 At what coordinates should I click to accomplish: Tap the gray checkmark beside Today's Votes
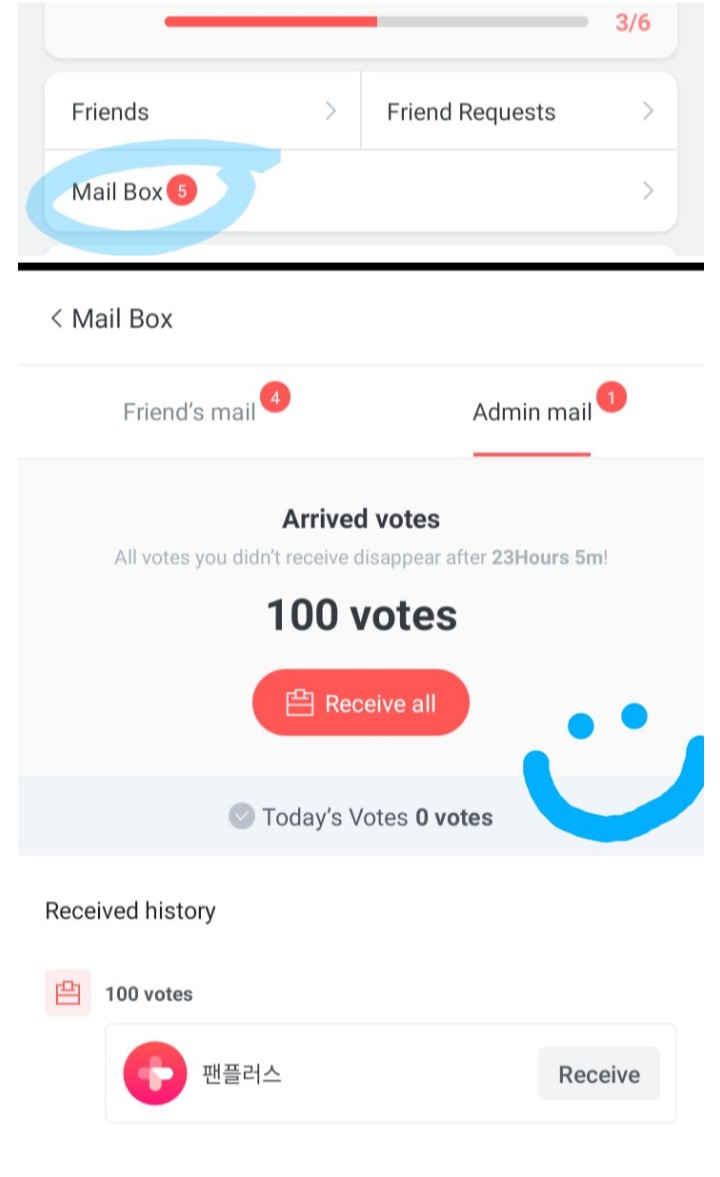tap(241, 817)
